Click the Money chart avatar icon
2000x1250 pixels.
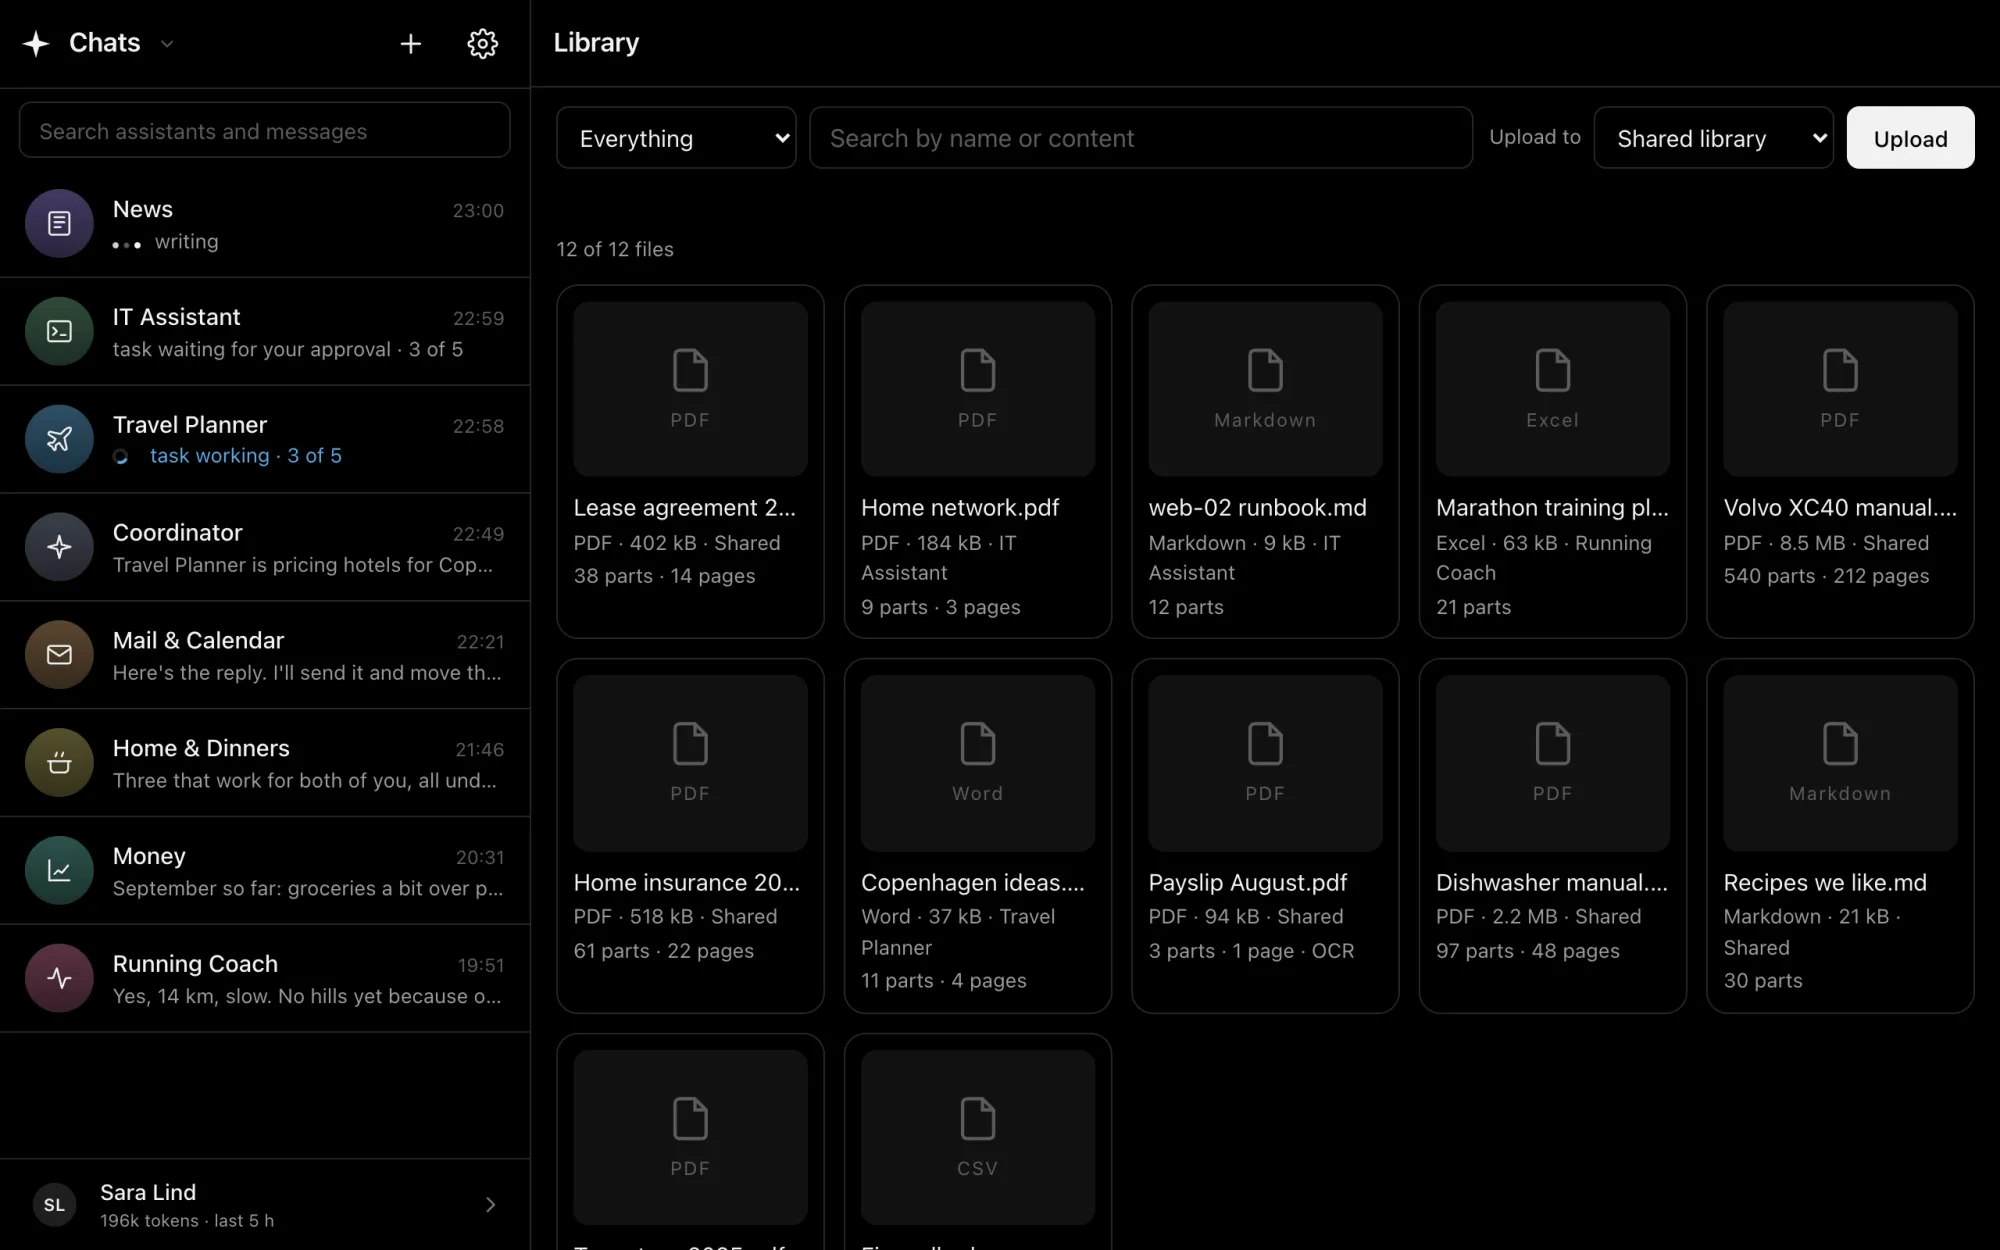[x=59, y=871]
